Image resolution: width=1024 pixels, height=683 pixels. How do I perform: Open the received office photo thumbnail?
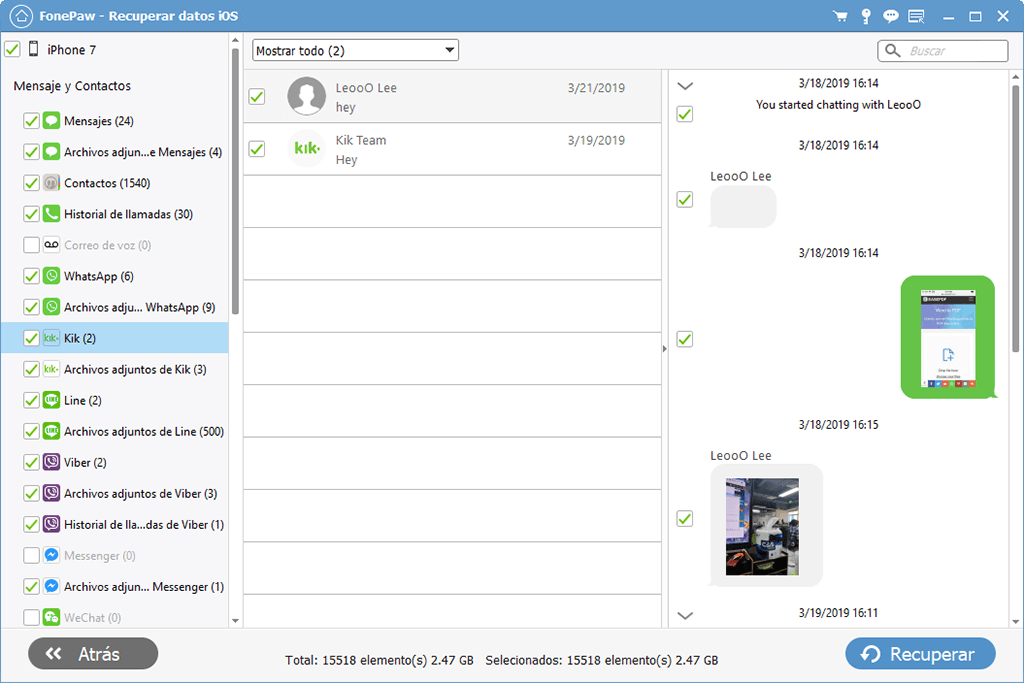click(x=762, y=526)
